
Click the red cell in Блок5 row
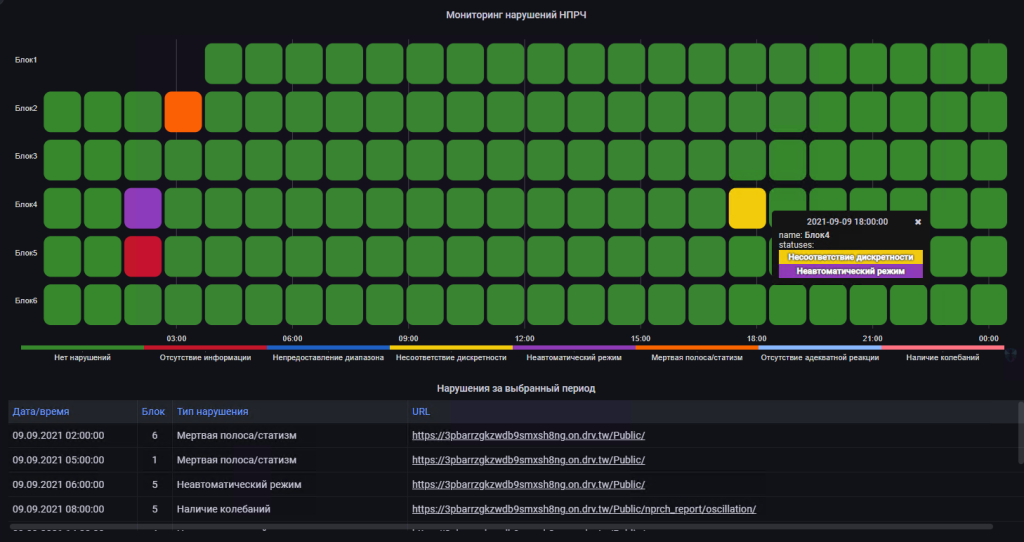coord(143,256)
